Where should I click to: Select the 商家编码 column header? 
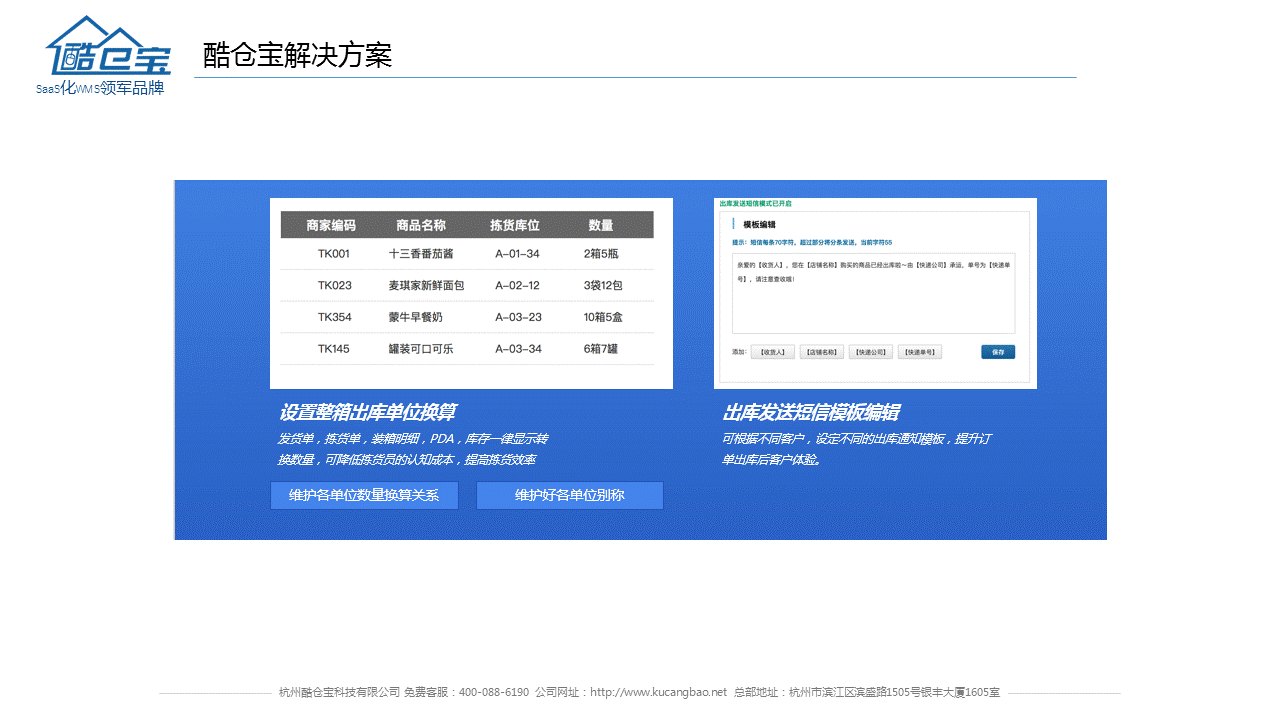coord(330,225)
